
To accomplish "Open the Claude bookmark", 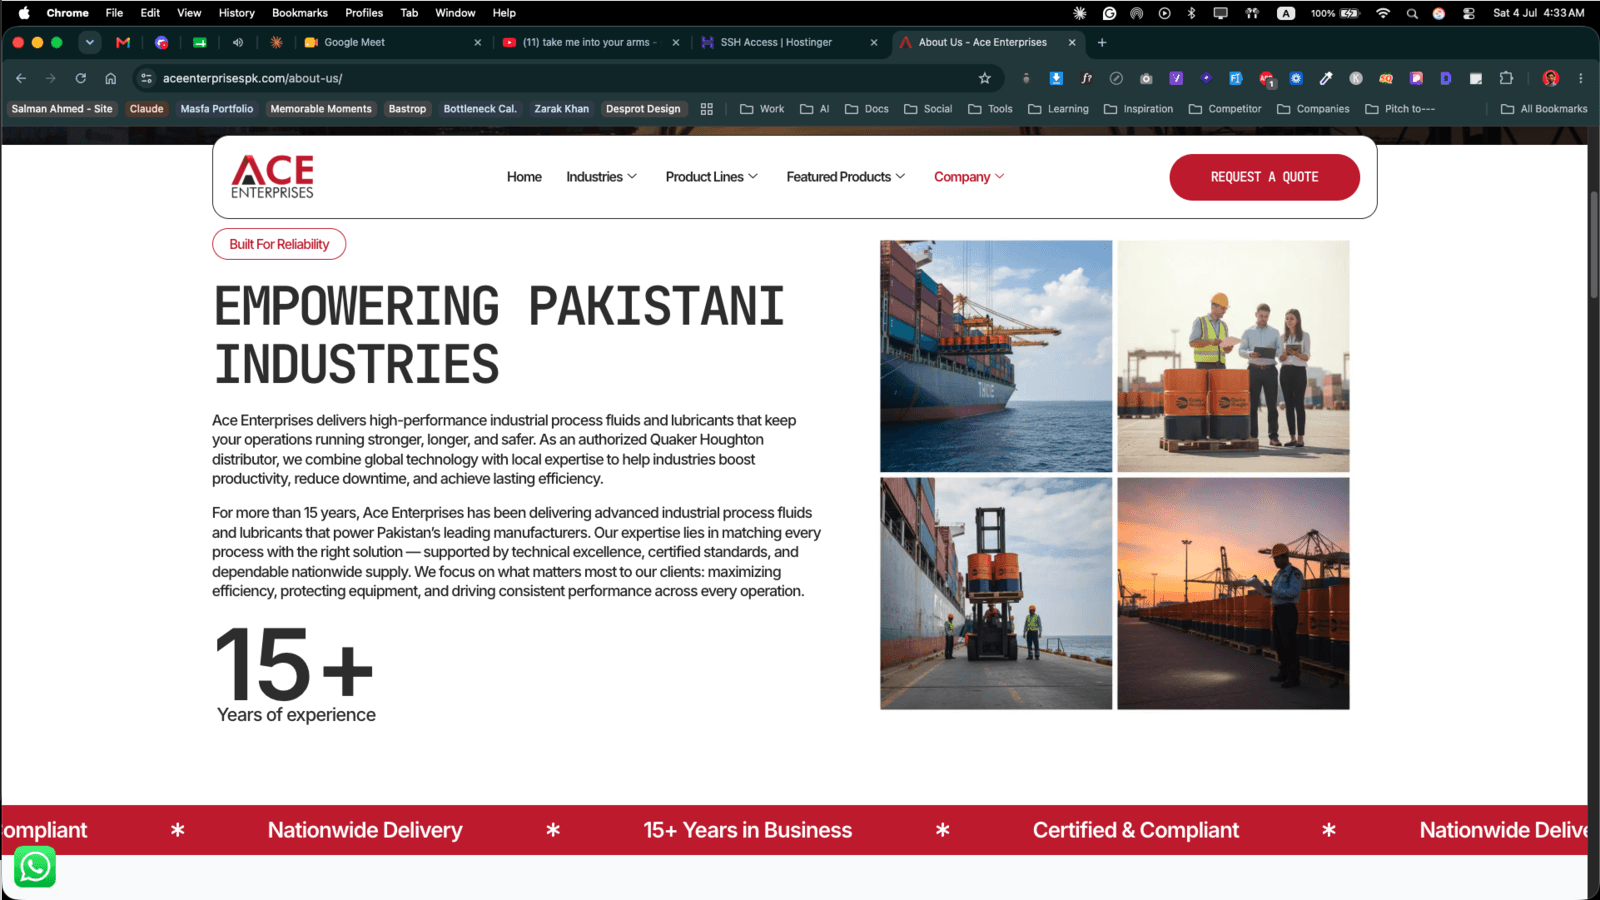I will coord(146,109).
